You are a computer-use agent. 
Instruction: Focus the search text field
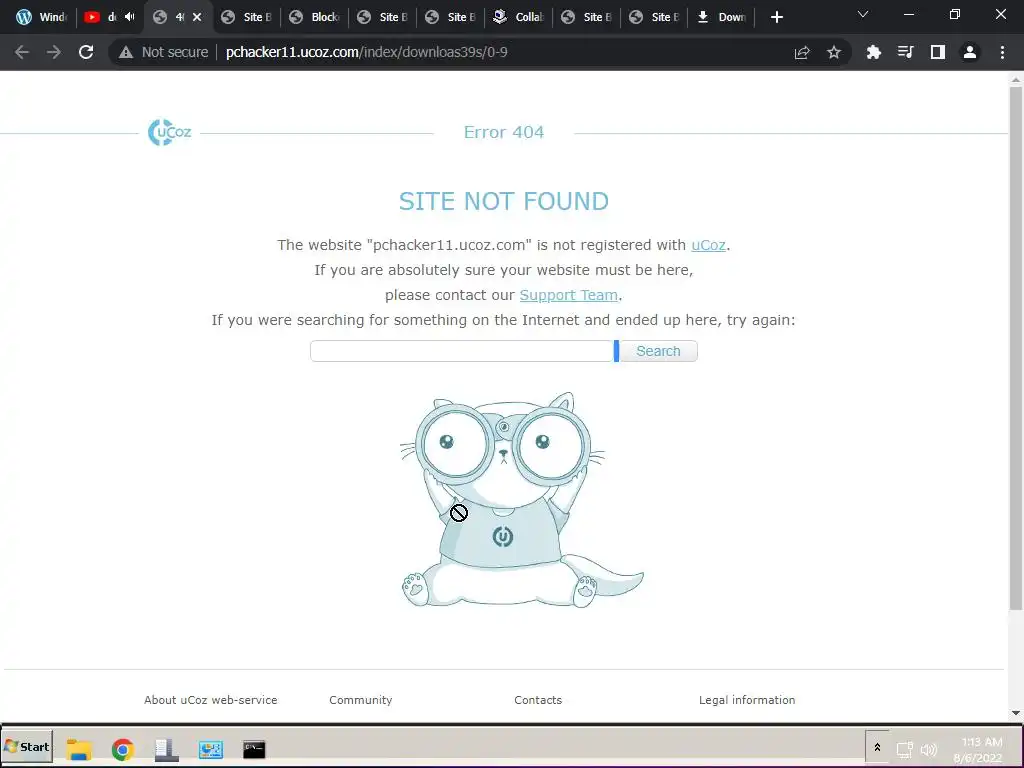click(462, 351)
